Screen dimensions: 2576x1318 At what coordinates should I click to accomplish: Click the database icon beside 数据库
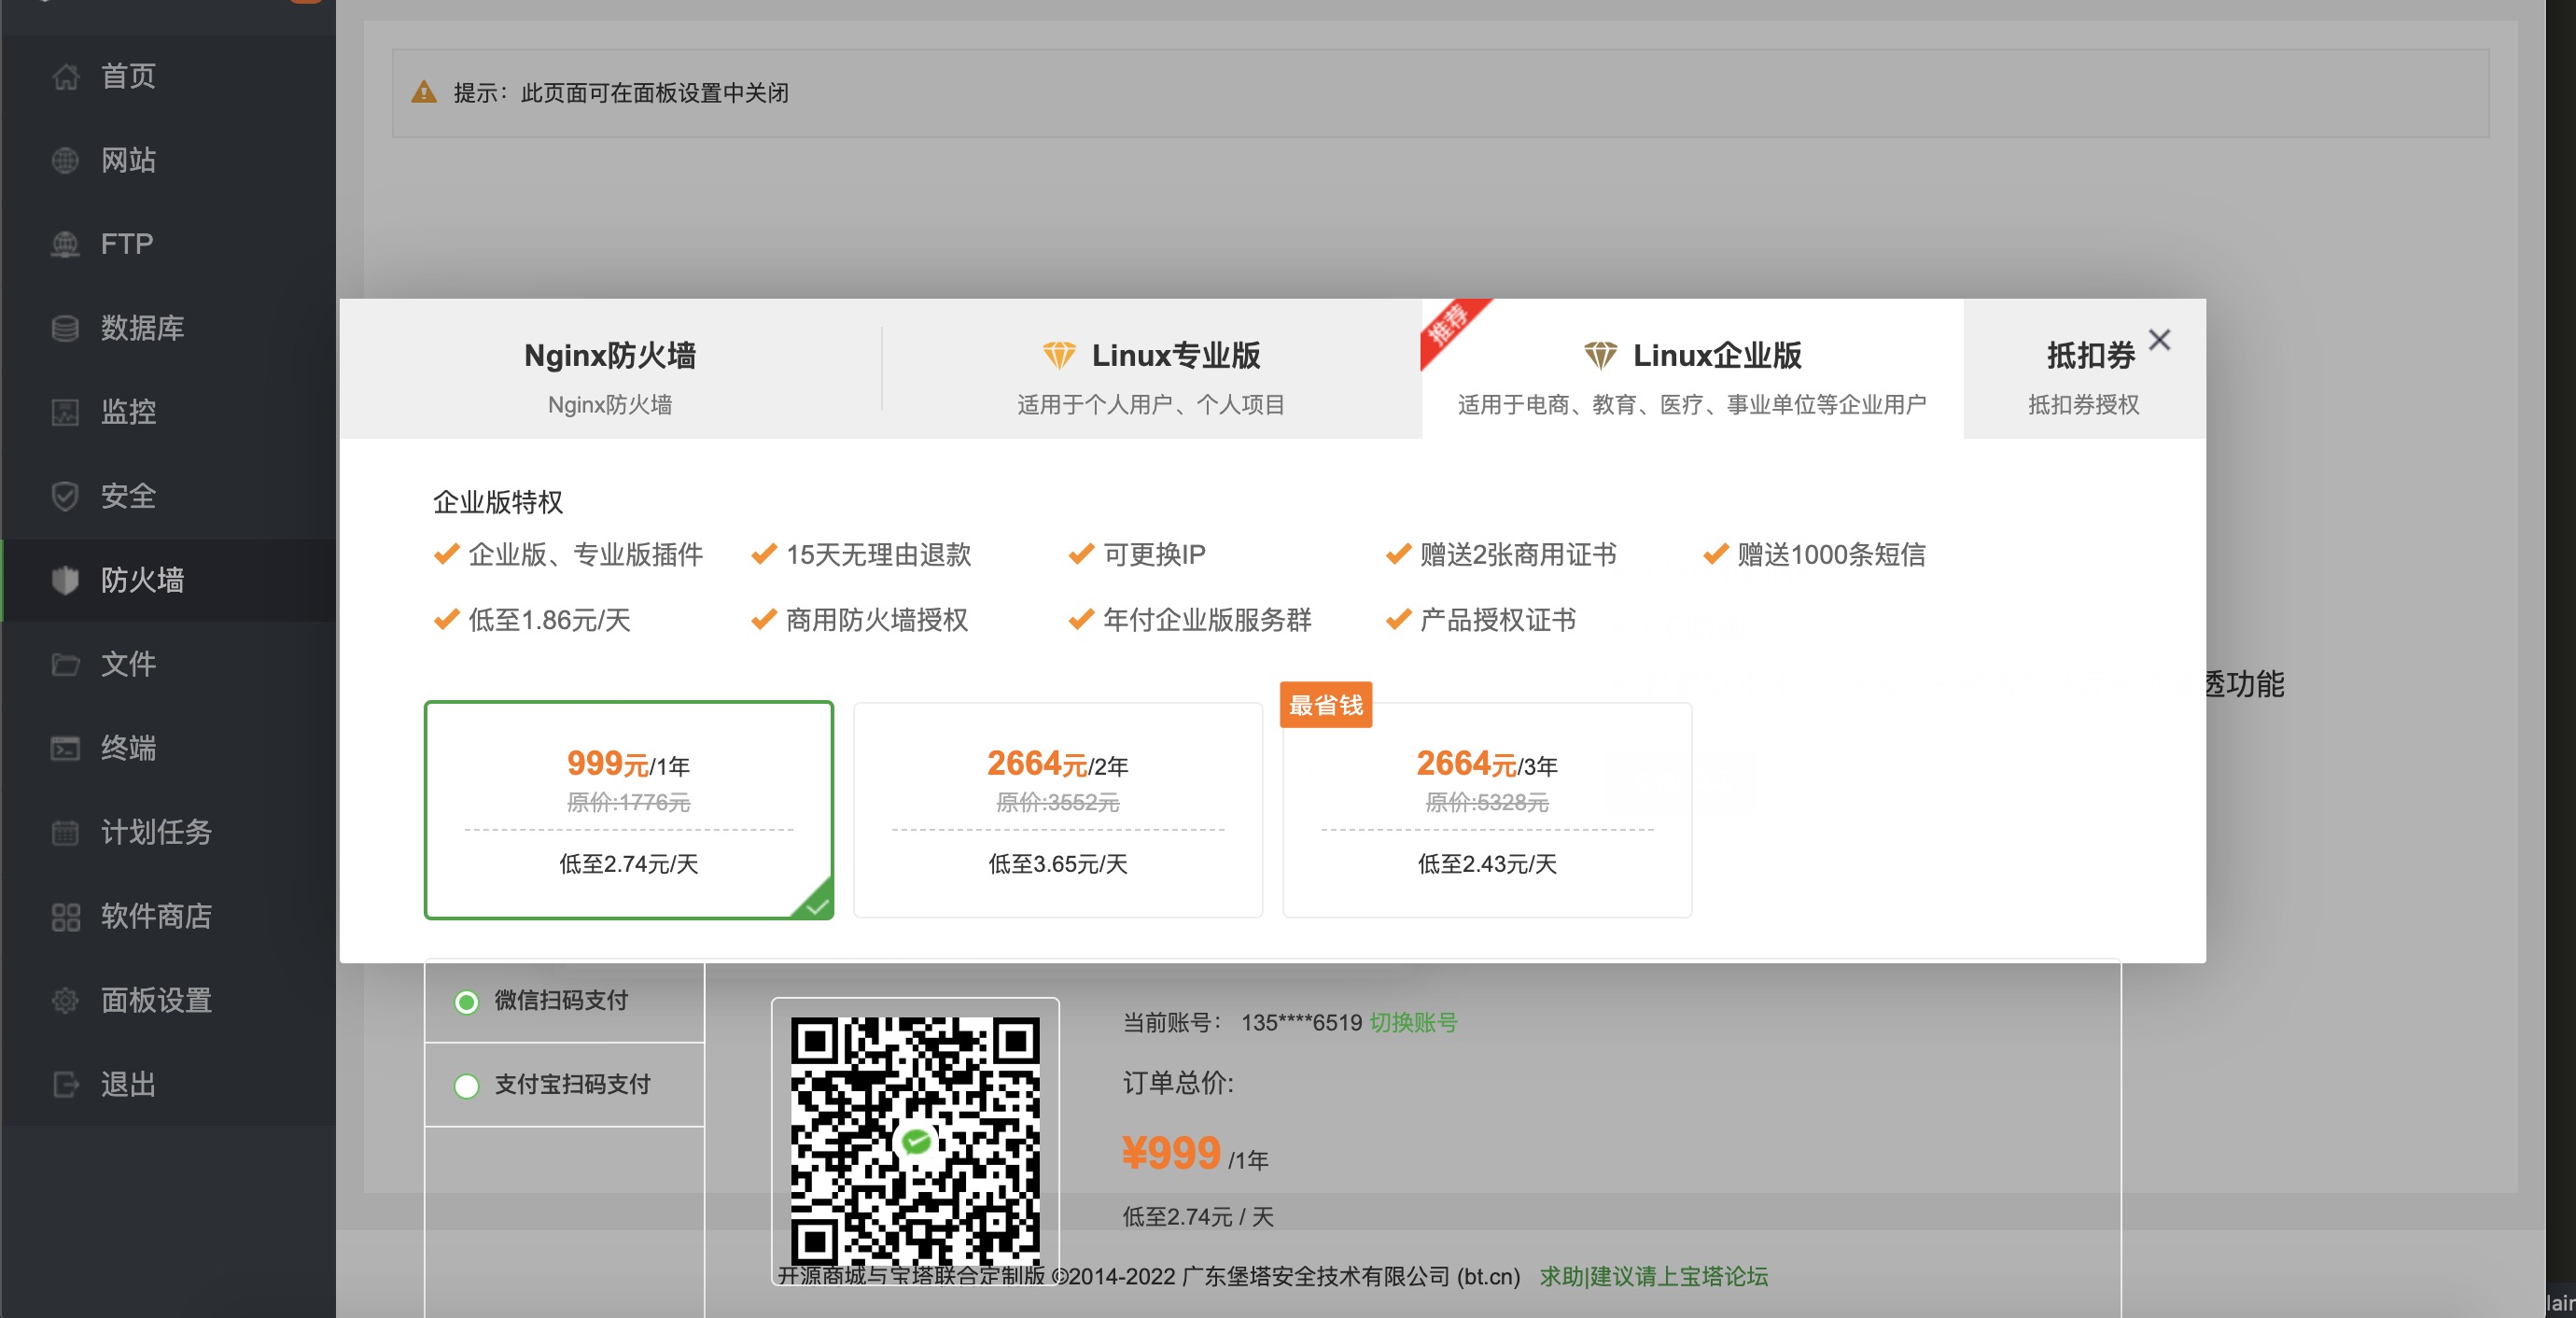65,328
